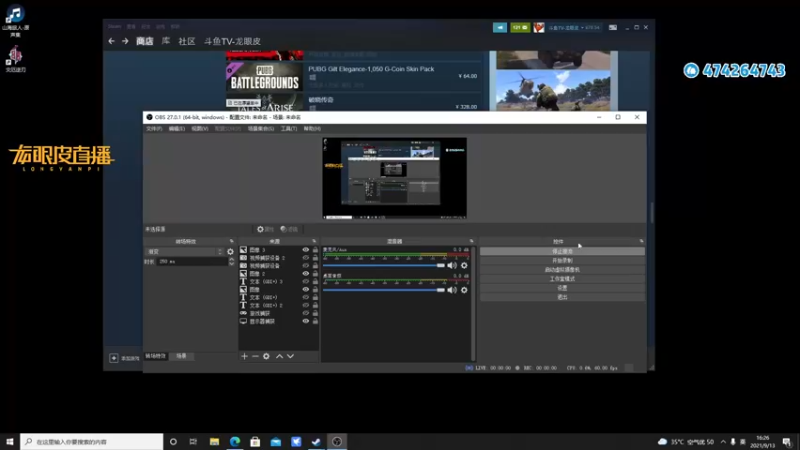This screenshot has width=800, height=450.
Task: Toggle lock on 图像 3 source
Action: pos(315,250)
